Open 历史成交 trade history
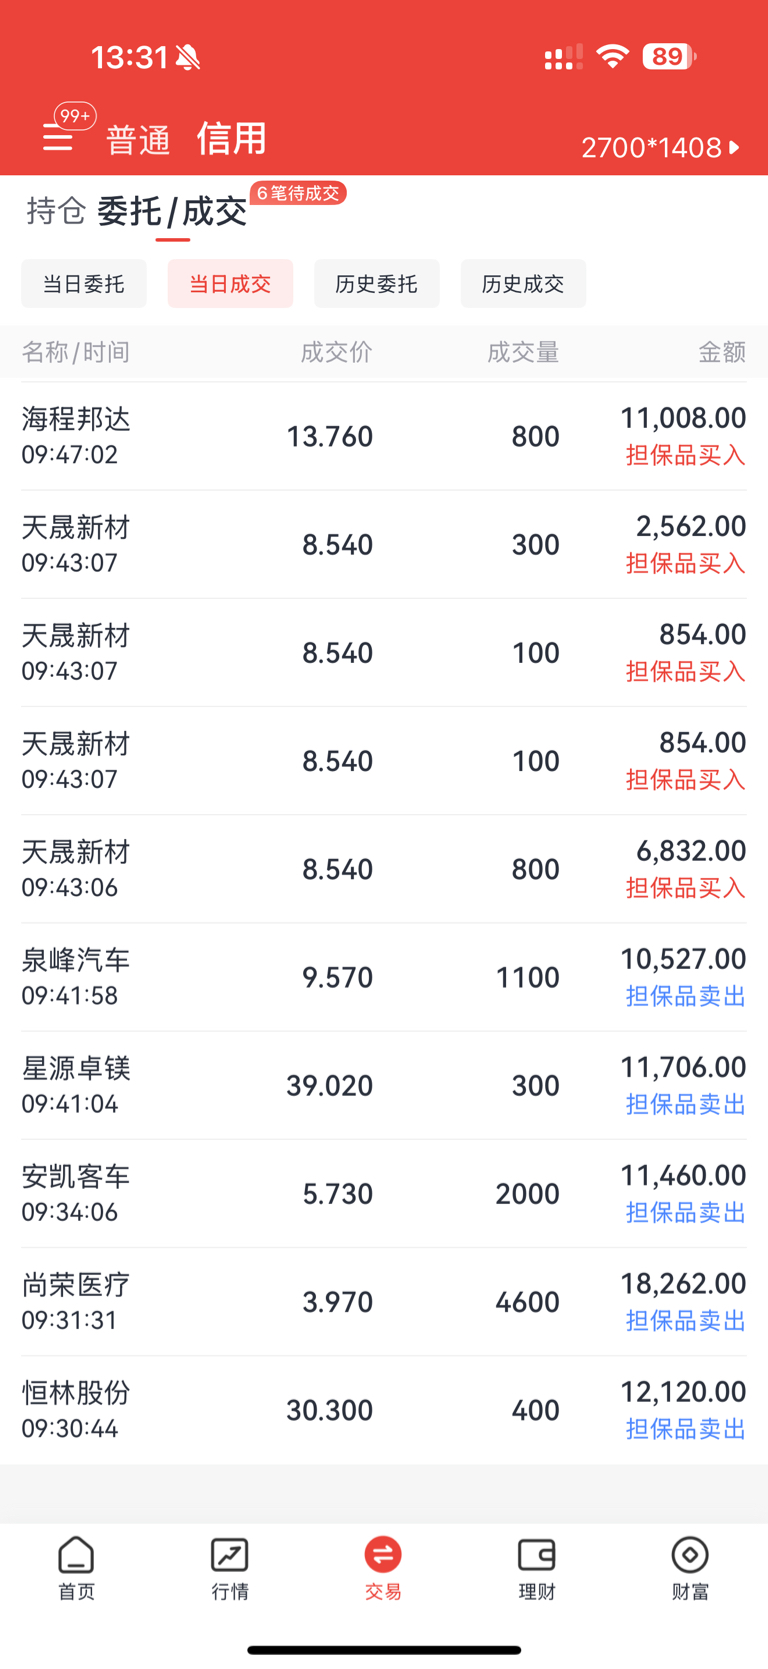768x1669 pixels. click(523, 284)
